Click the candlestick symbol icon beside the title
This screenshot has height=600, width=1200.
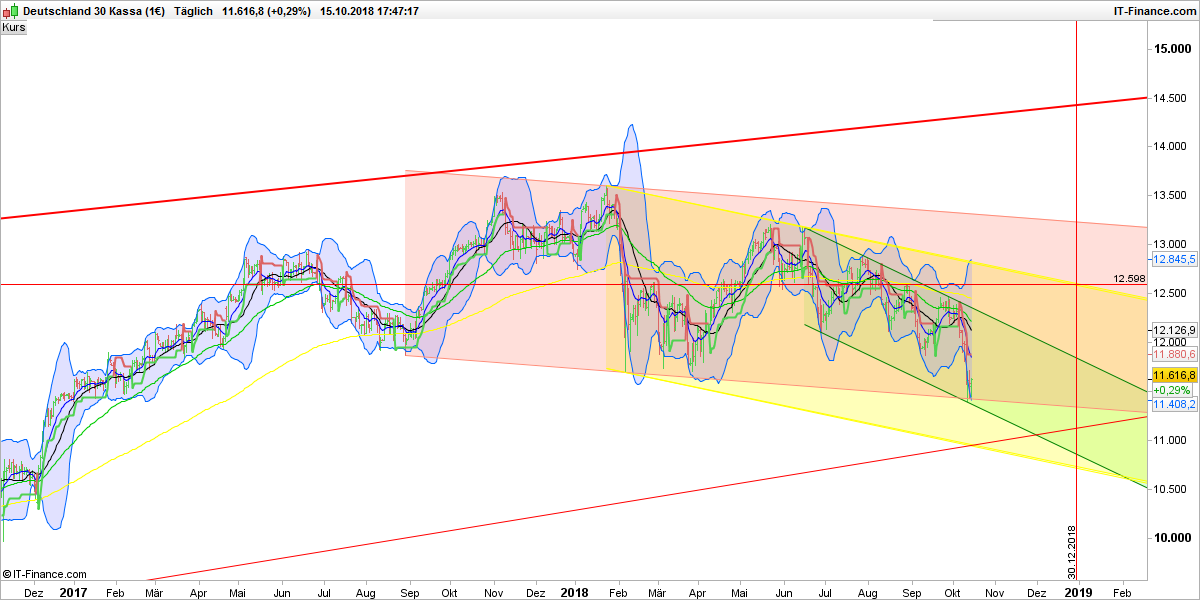pyautogui.click(x=9, y=11)
